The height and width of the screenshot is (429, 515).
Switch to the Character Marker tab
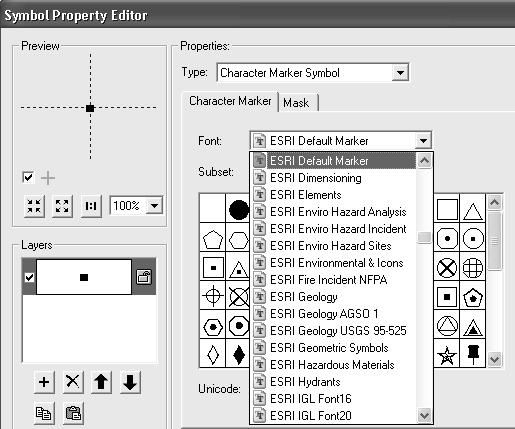pyautogui.click(x=230, y=101)
